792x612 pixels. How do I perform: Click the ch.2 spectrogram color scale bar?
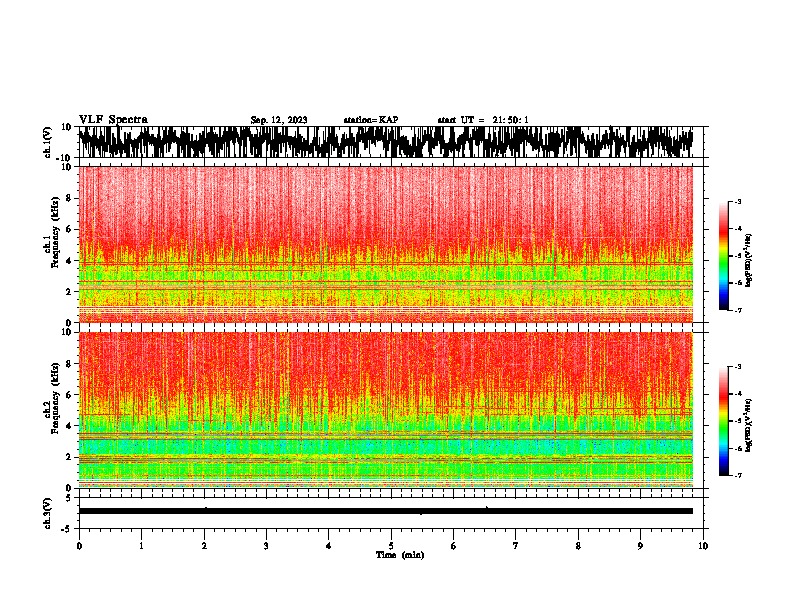(x=723, y=421)
